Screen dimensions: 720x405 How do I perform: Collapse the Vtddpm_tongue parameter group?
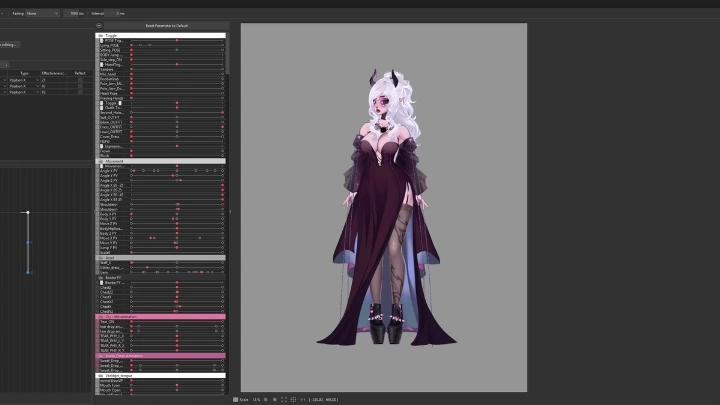pos(101,376)
